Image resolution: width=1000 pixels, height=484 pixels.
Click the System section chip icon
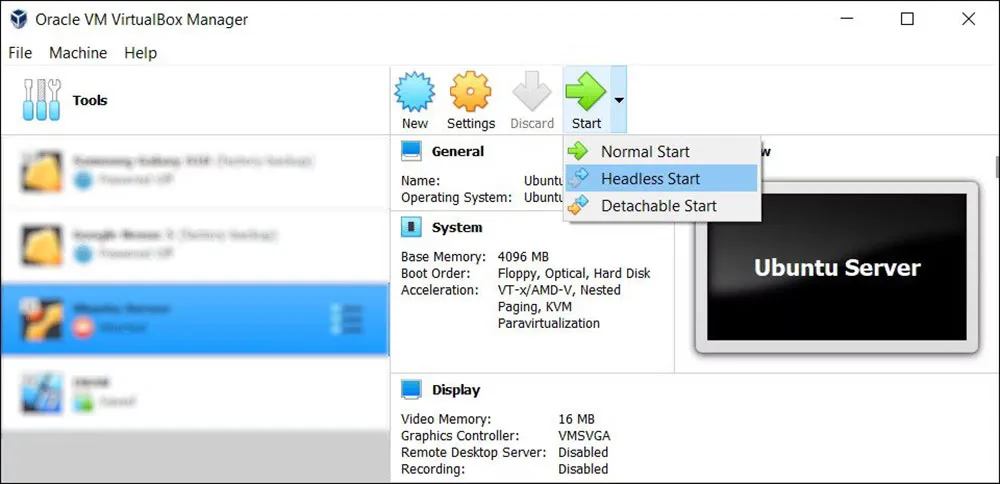411,227
